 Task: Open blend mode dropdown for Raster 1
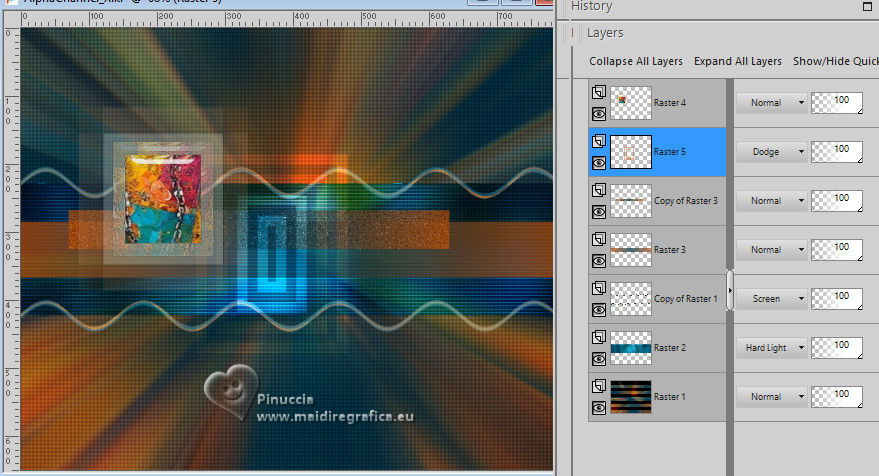pos(771,396)
